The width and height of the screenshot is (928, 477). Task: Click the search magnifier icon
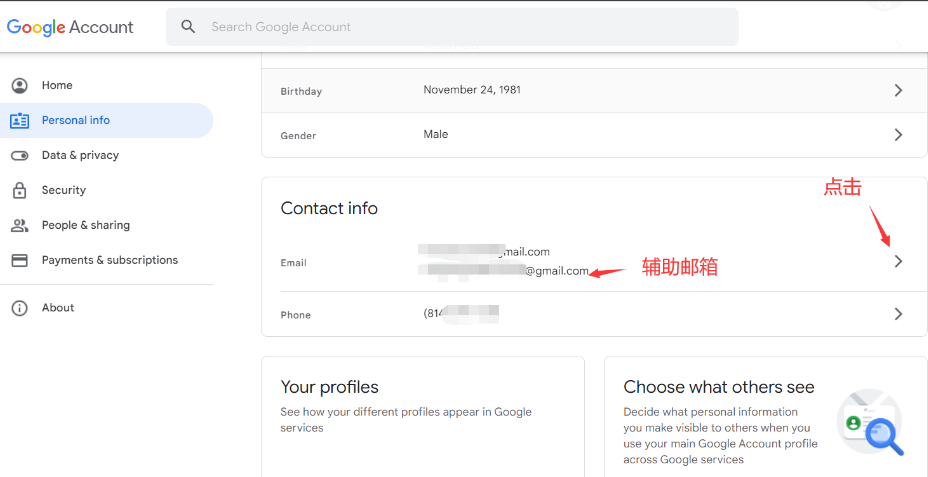coord(188,27)
